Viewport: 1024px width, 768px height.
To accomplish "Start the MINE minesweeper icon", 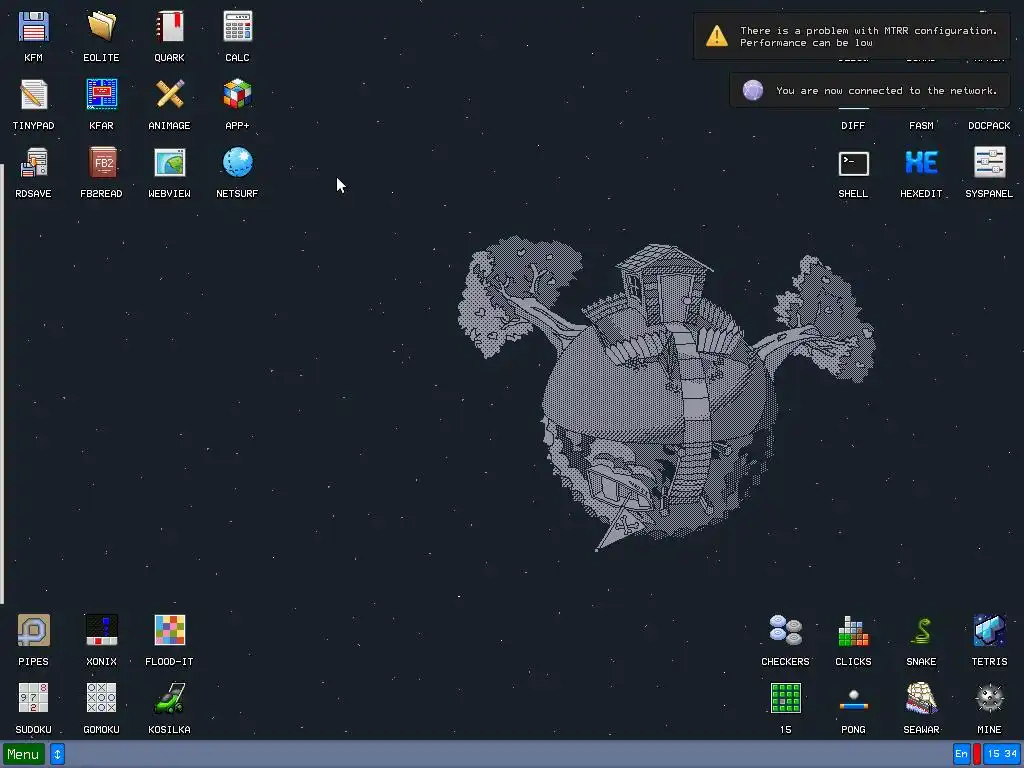I will coord(989,699).
